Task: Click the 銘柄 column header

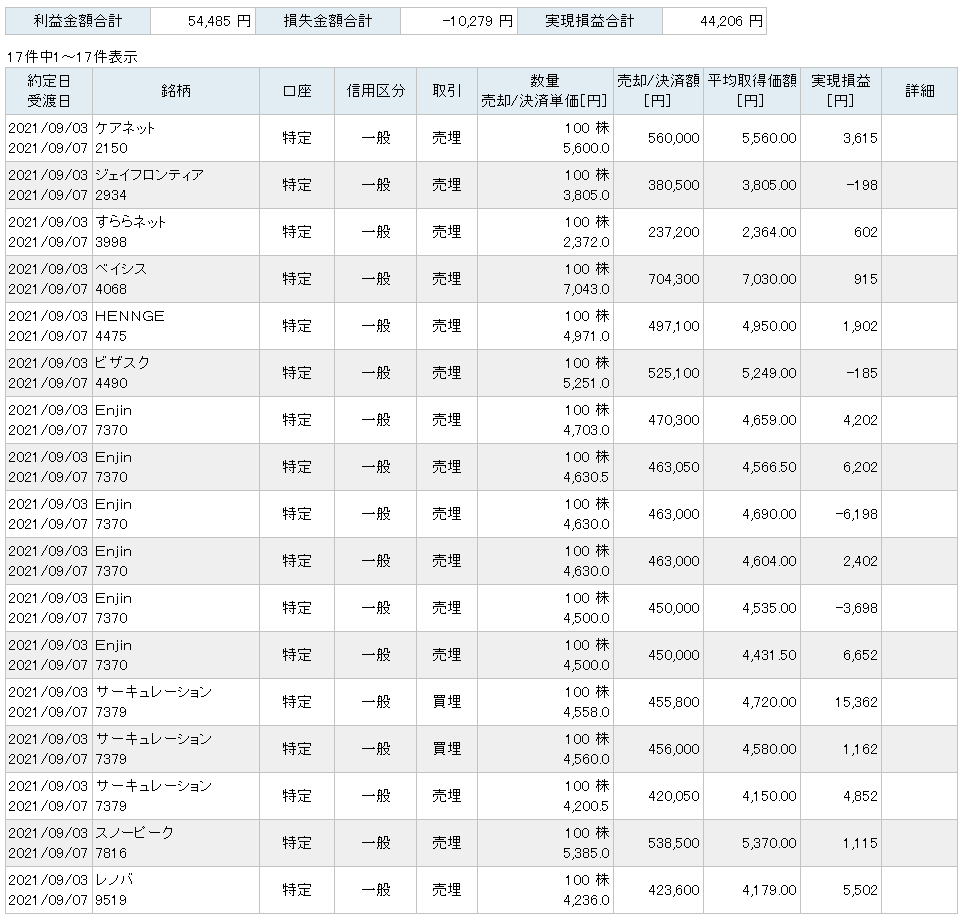Action: tap(176, 91)
